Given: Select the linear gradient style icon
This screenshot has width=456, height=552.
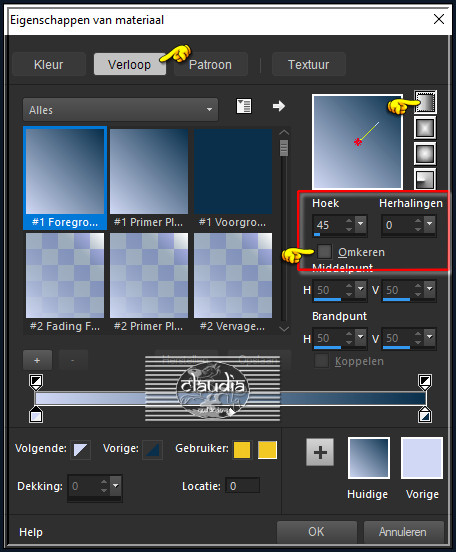Looking at the screenshot, I should pyautogui.click(x=425, y=102).
